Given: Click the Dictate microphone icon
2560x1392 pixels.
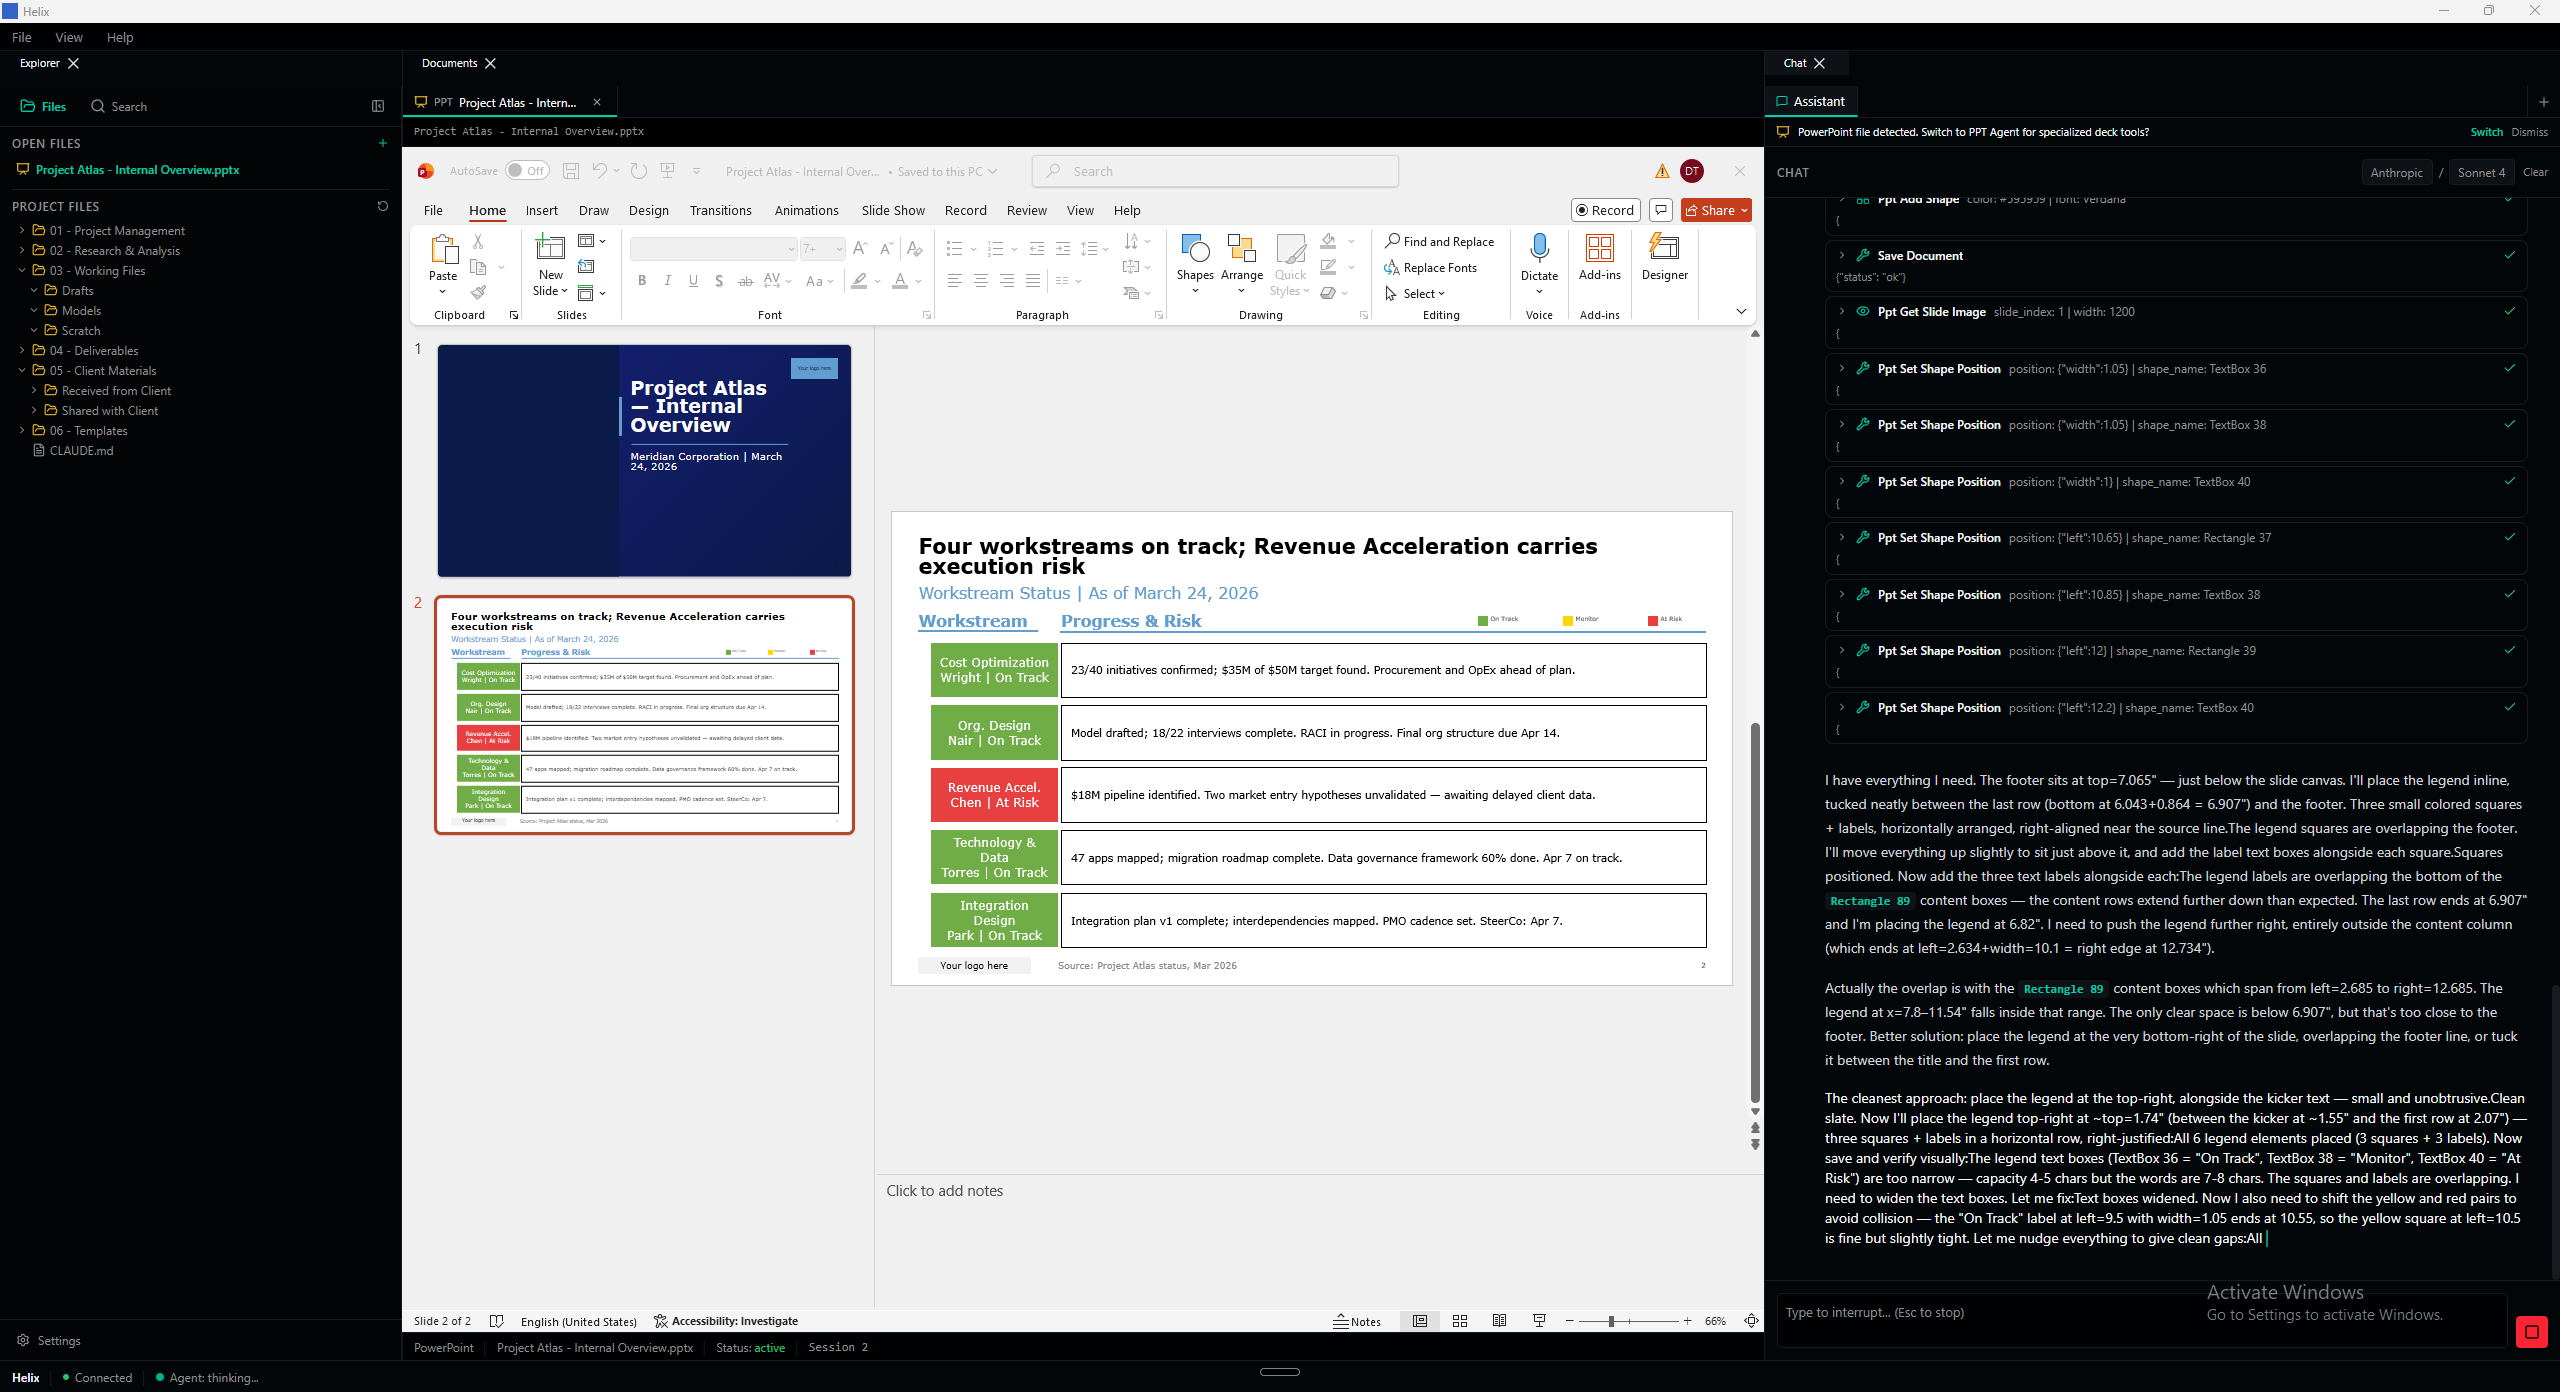Looking at the screenshot, I should click(x=1540, y=248).
